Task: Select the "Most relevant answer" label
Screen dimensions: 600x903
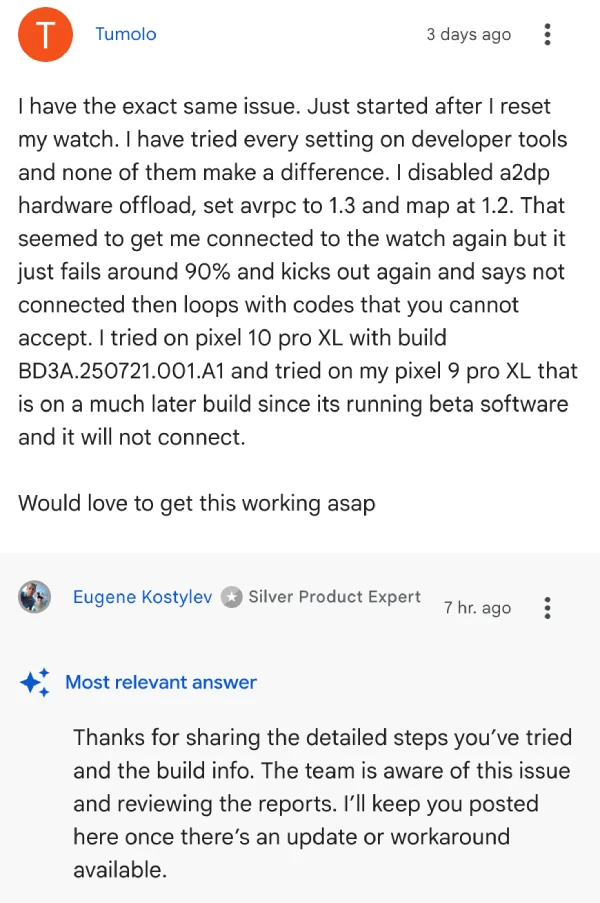Action: 161,682
